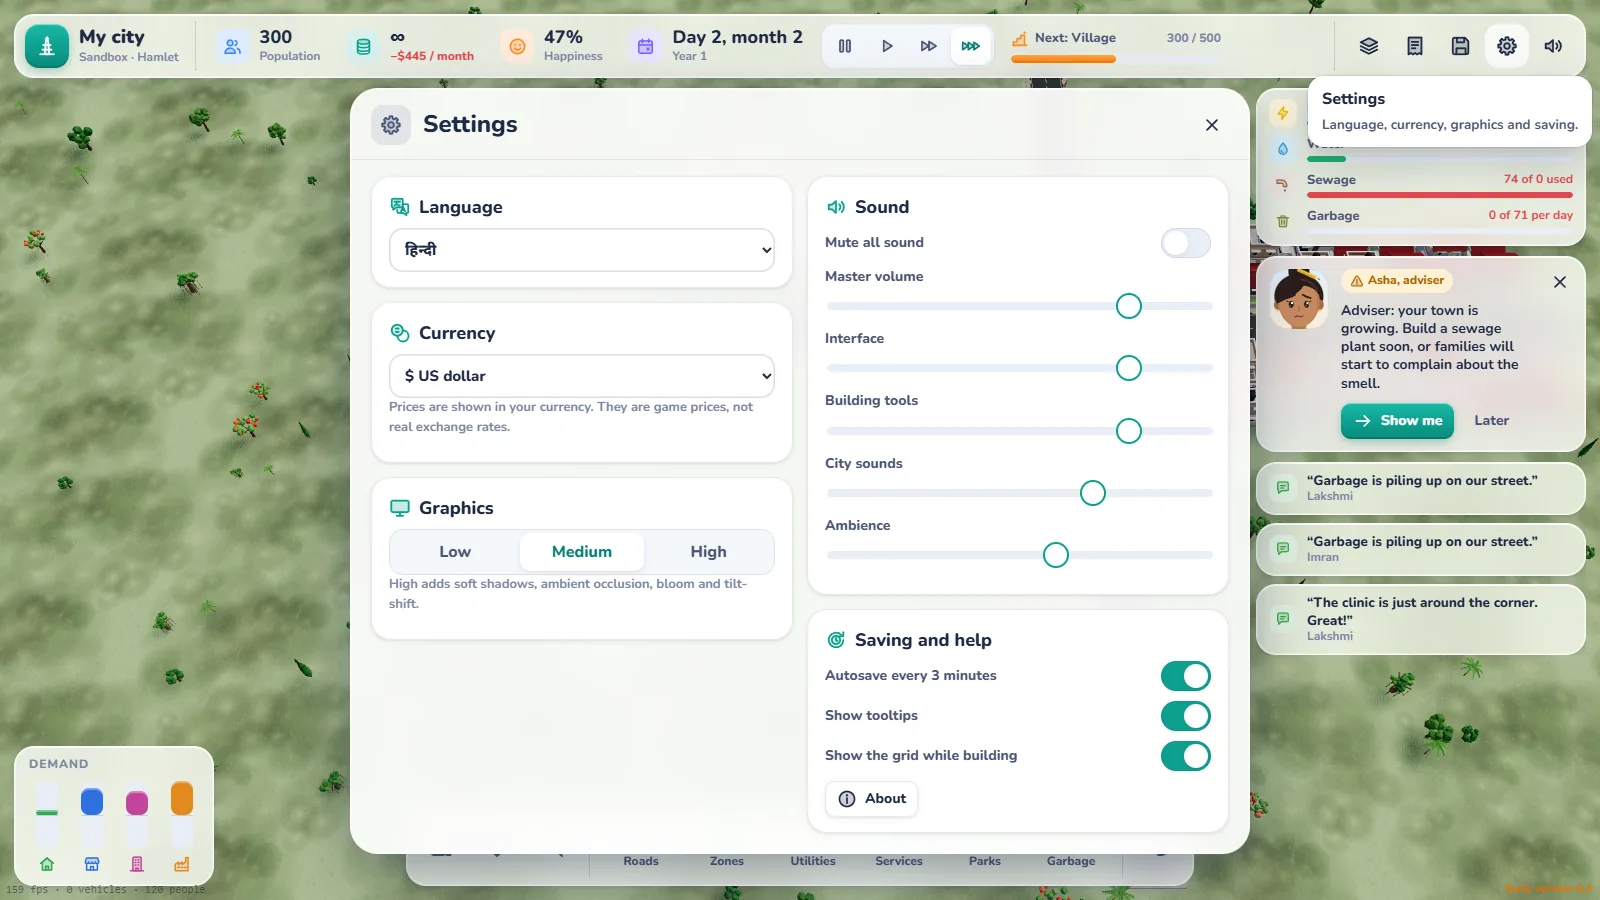Click Imran's garbage piling up message
The height and width of the screenshot is (900, 1600).
point(1421,549)
